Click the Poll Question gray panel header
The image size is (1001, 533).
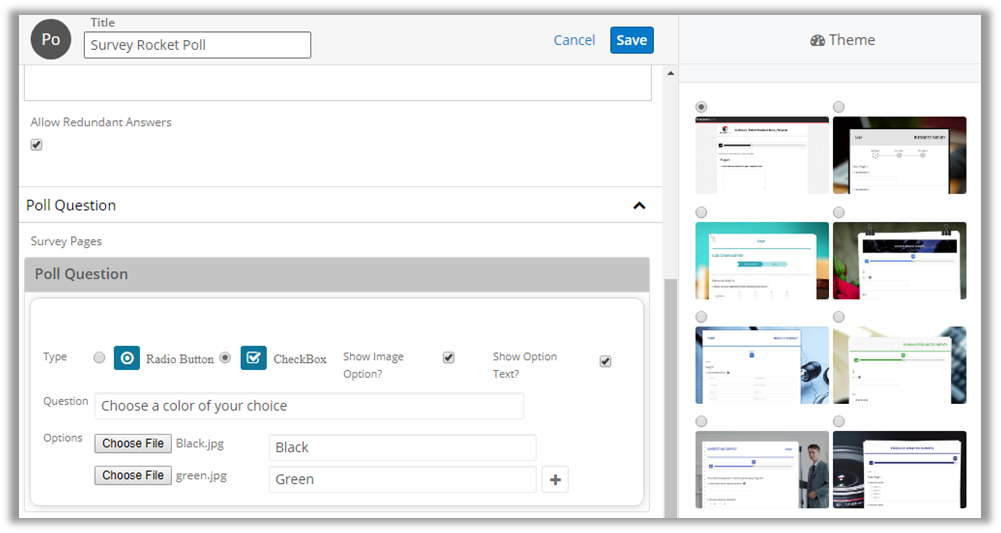[x=337, y=274]
